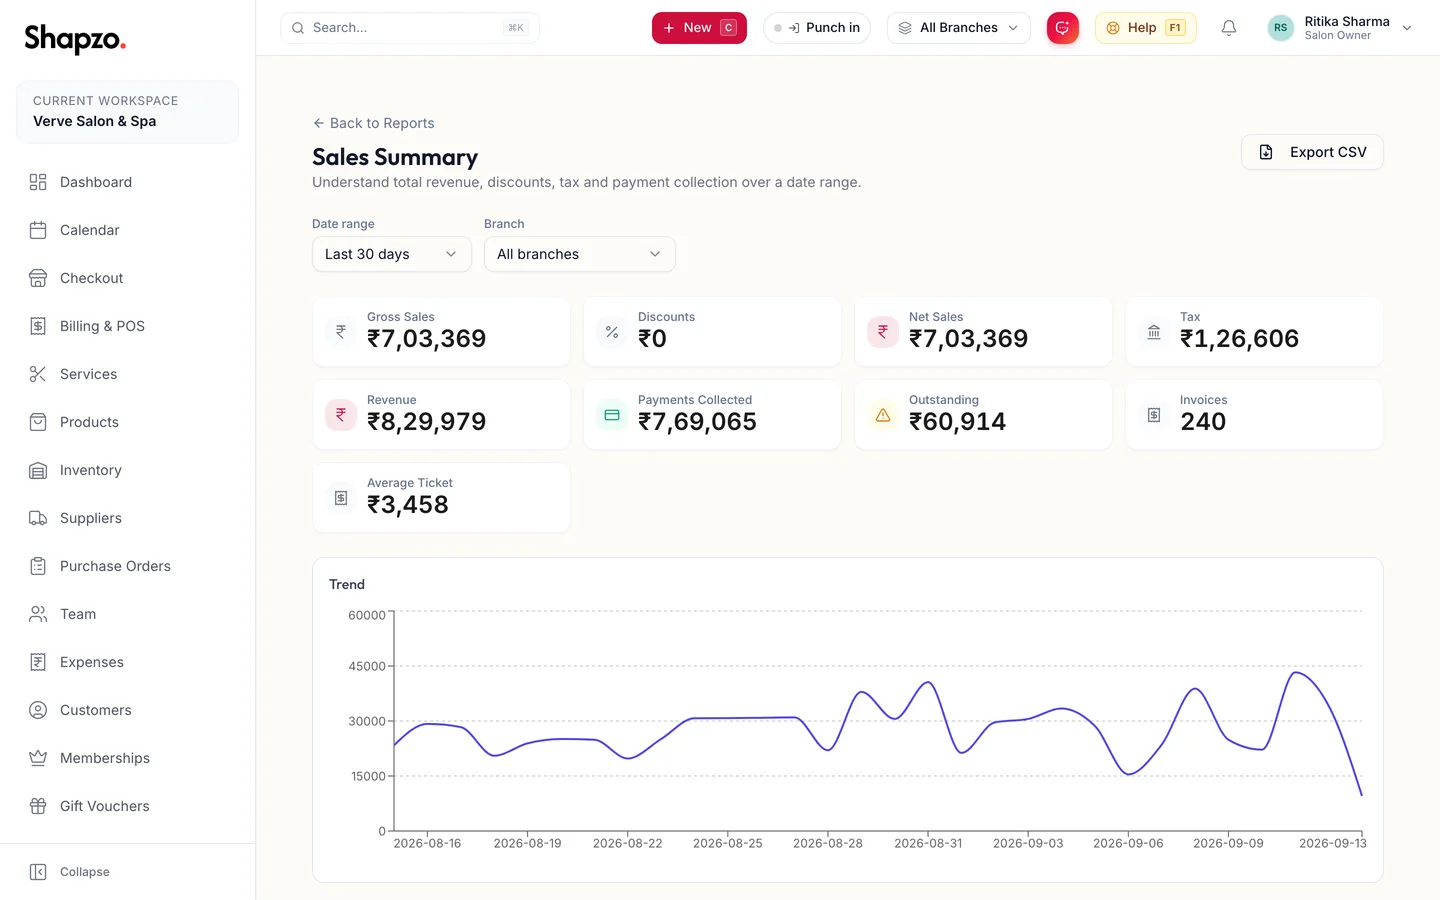Open the All Branches header selector

coord(959,28)
